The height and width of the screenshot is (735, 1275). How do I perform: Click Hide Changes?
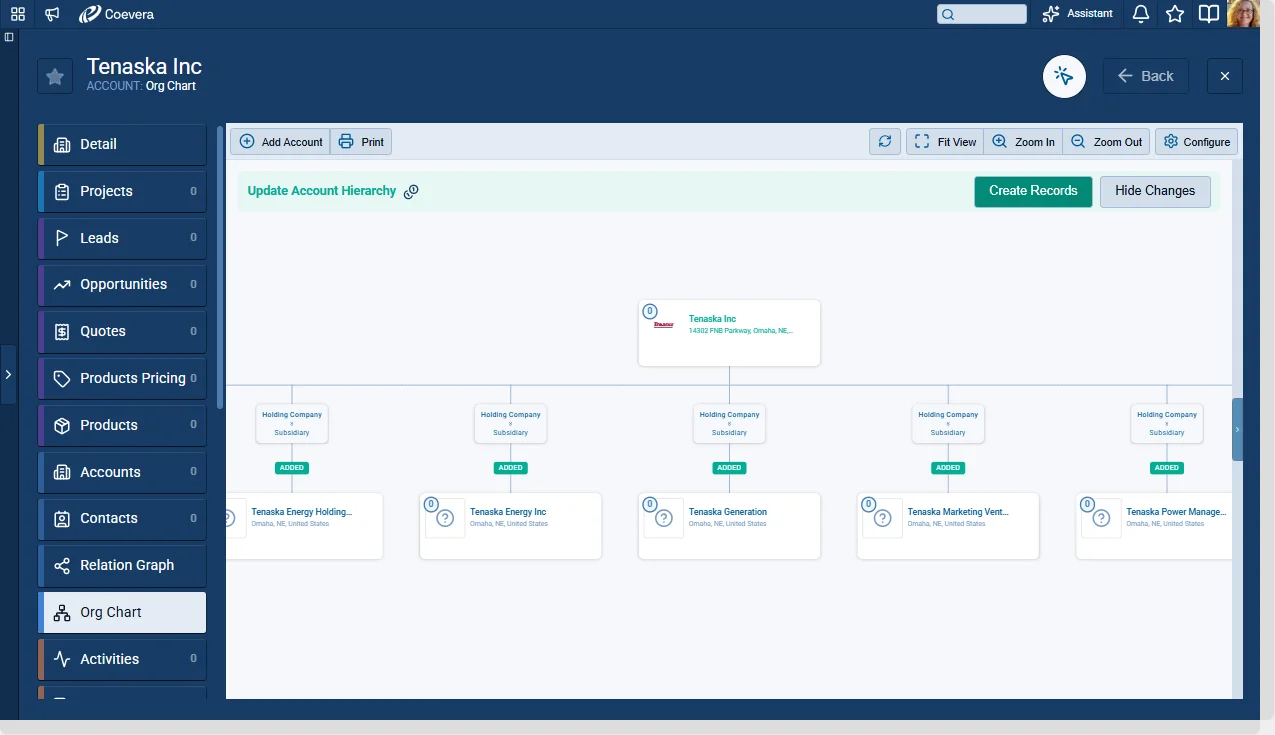(x=1155, y=191)
